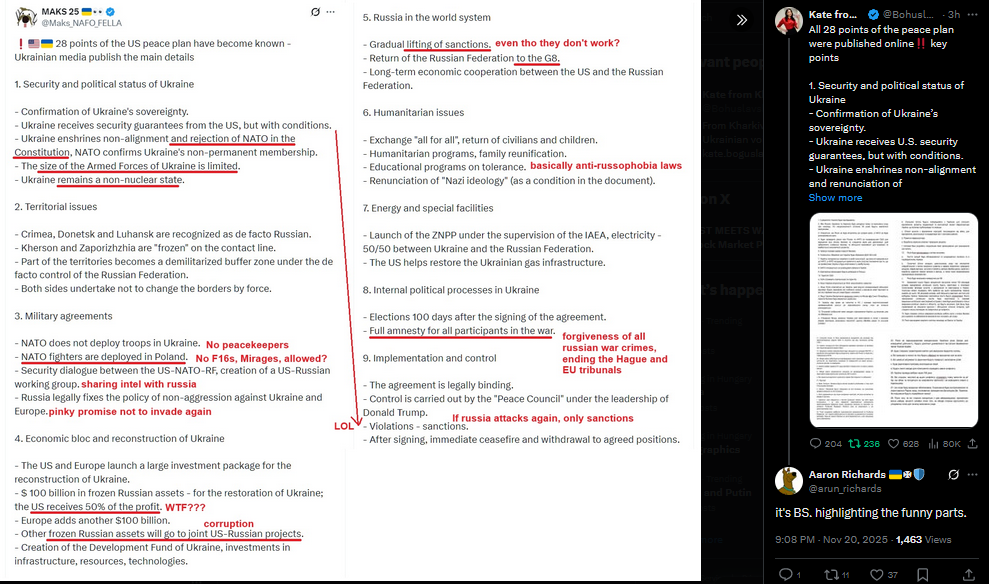Click the 1,463 Views count
This screenshot has height=584, width=989.
tap(923, 539)
